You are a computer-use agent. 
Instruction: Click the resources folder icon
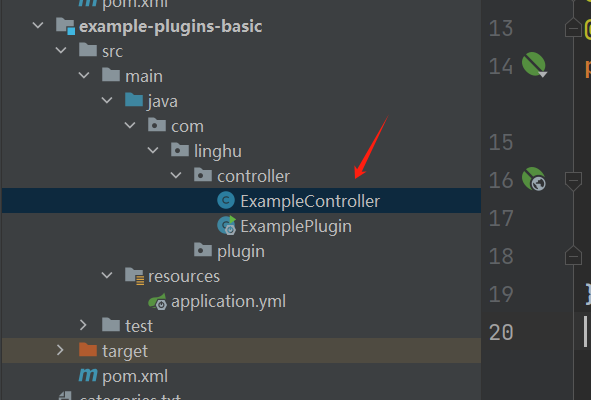[134, 276]
